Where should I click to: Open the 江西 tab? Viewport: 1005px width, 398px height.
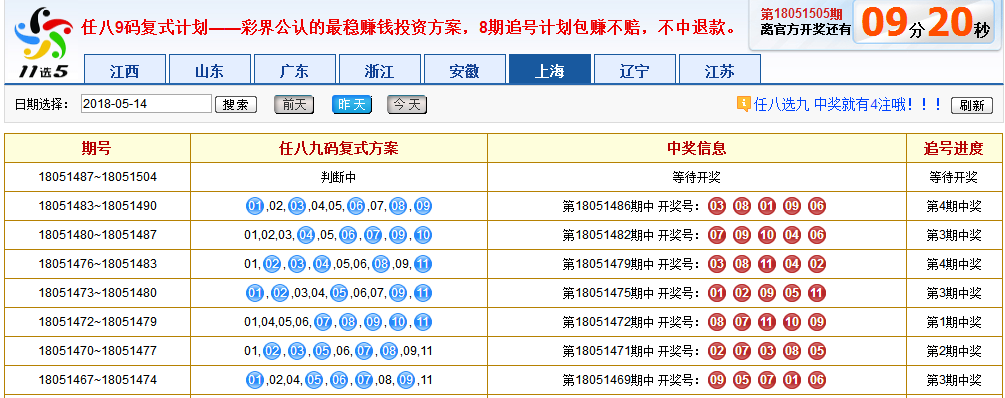tap(124, 70)
